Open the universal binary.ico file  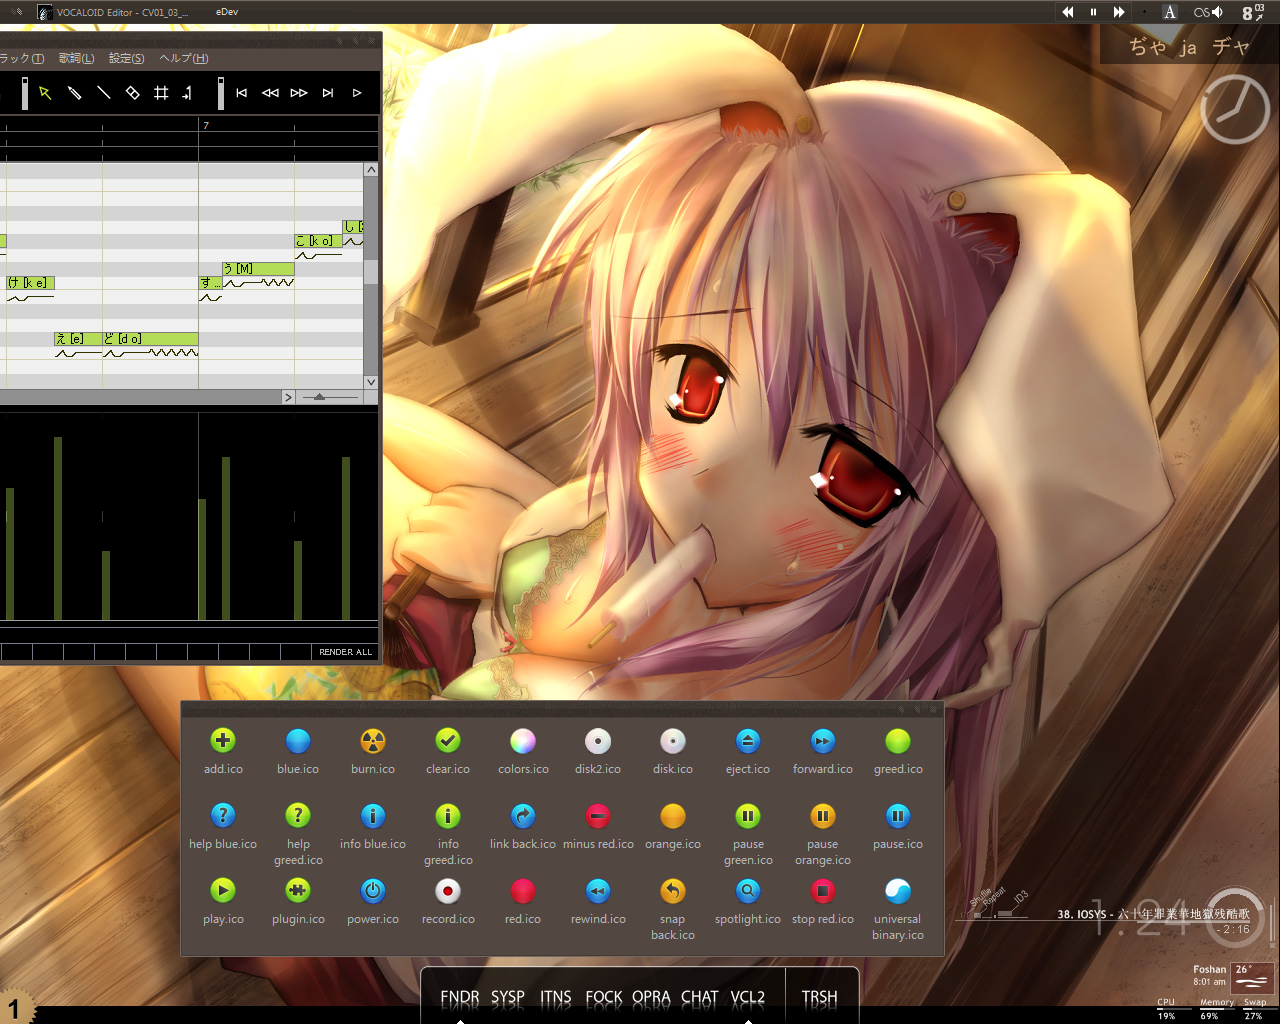pos(898,910)
